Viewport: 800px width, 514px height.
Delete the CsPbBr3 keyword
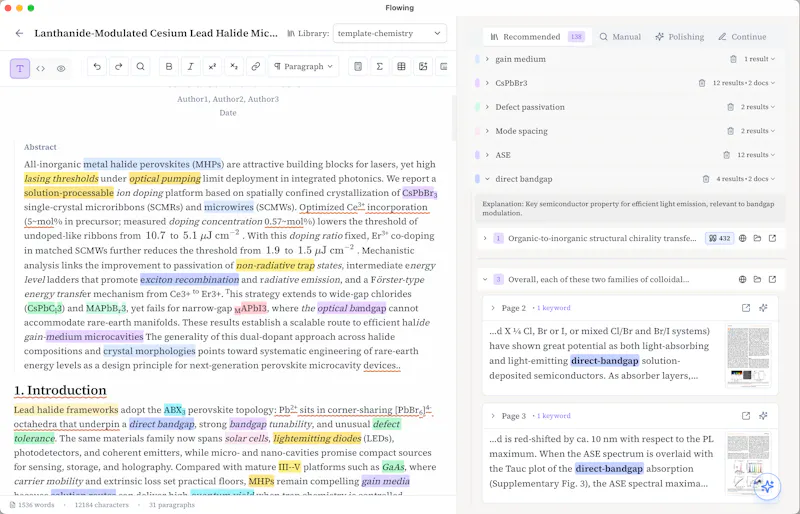click(702, 83)
